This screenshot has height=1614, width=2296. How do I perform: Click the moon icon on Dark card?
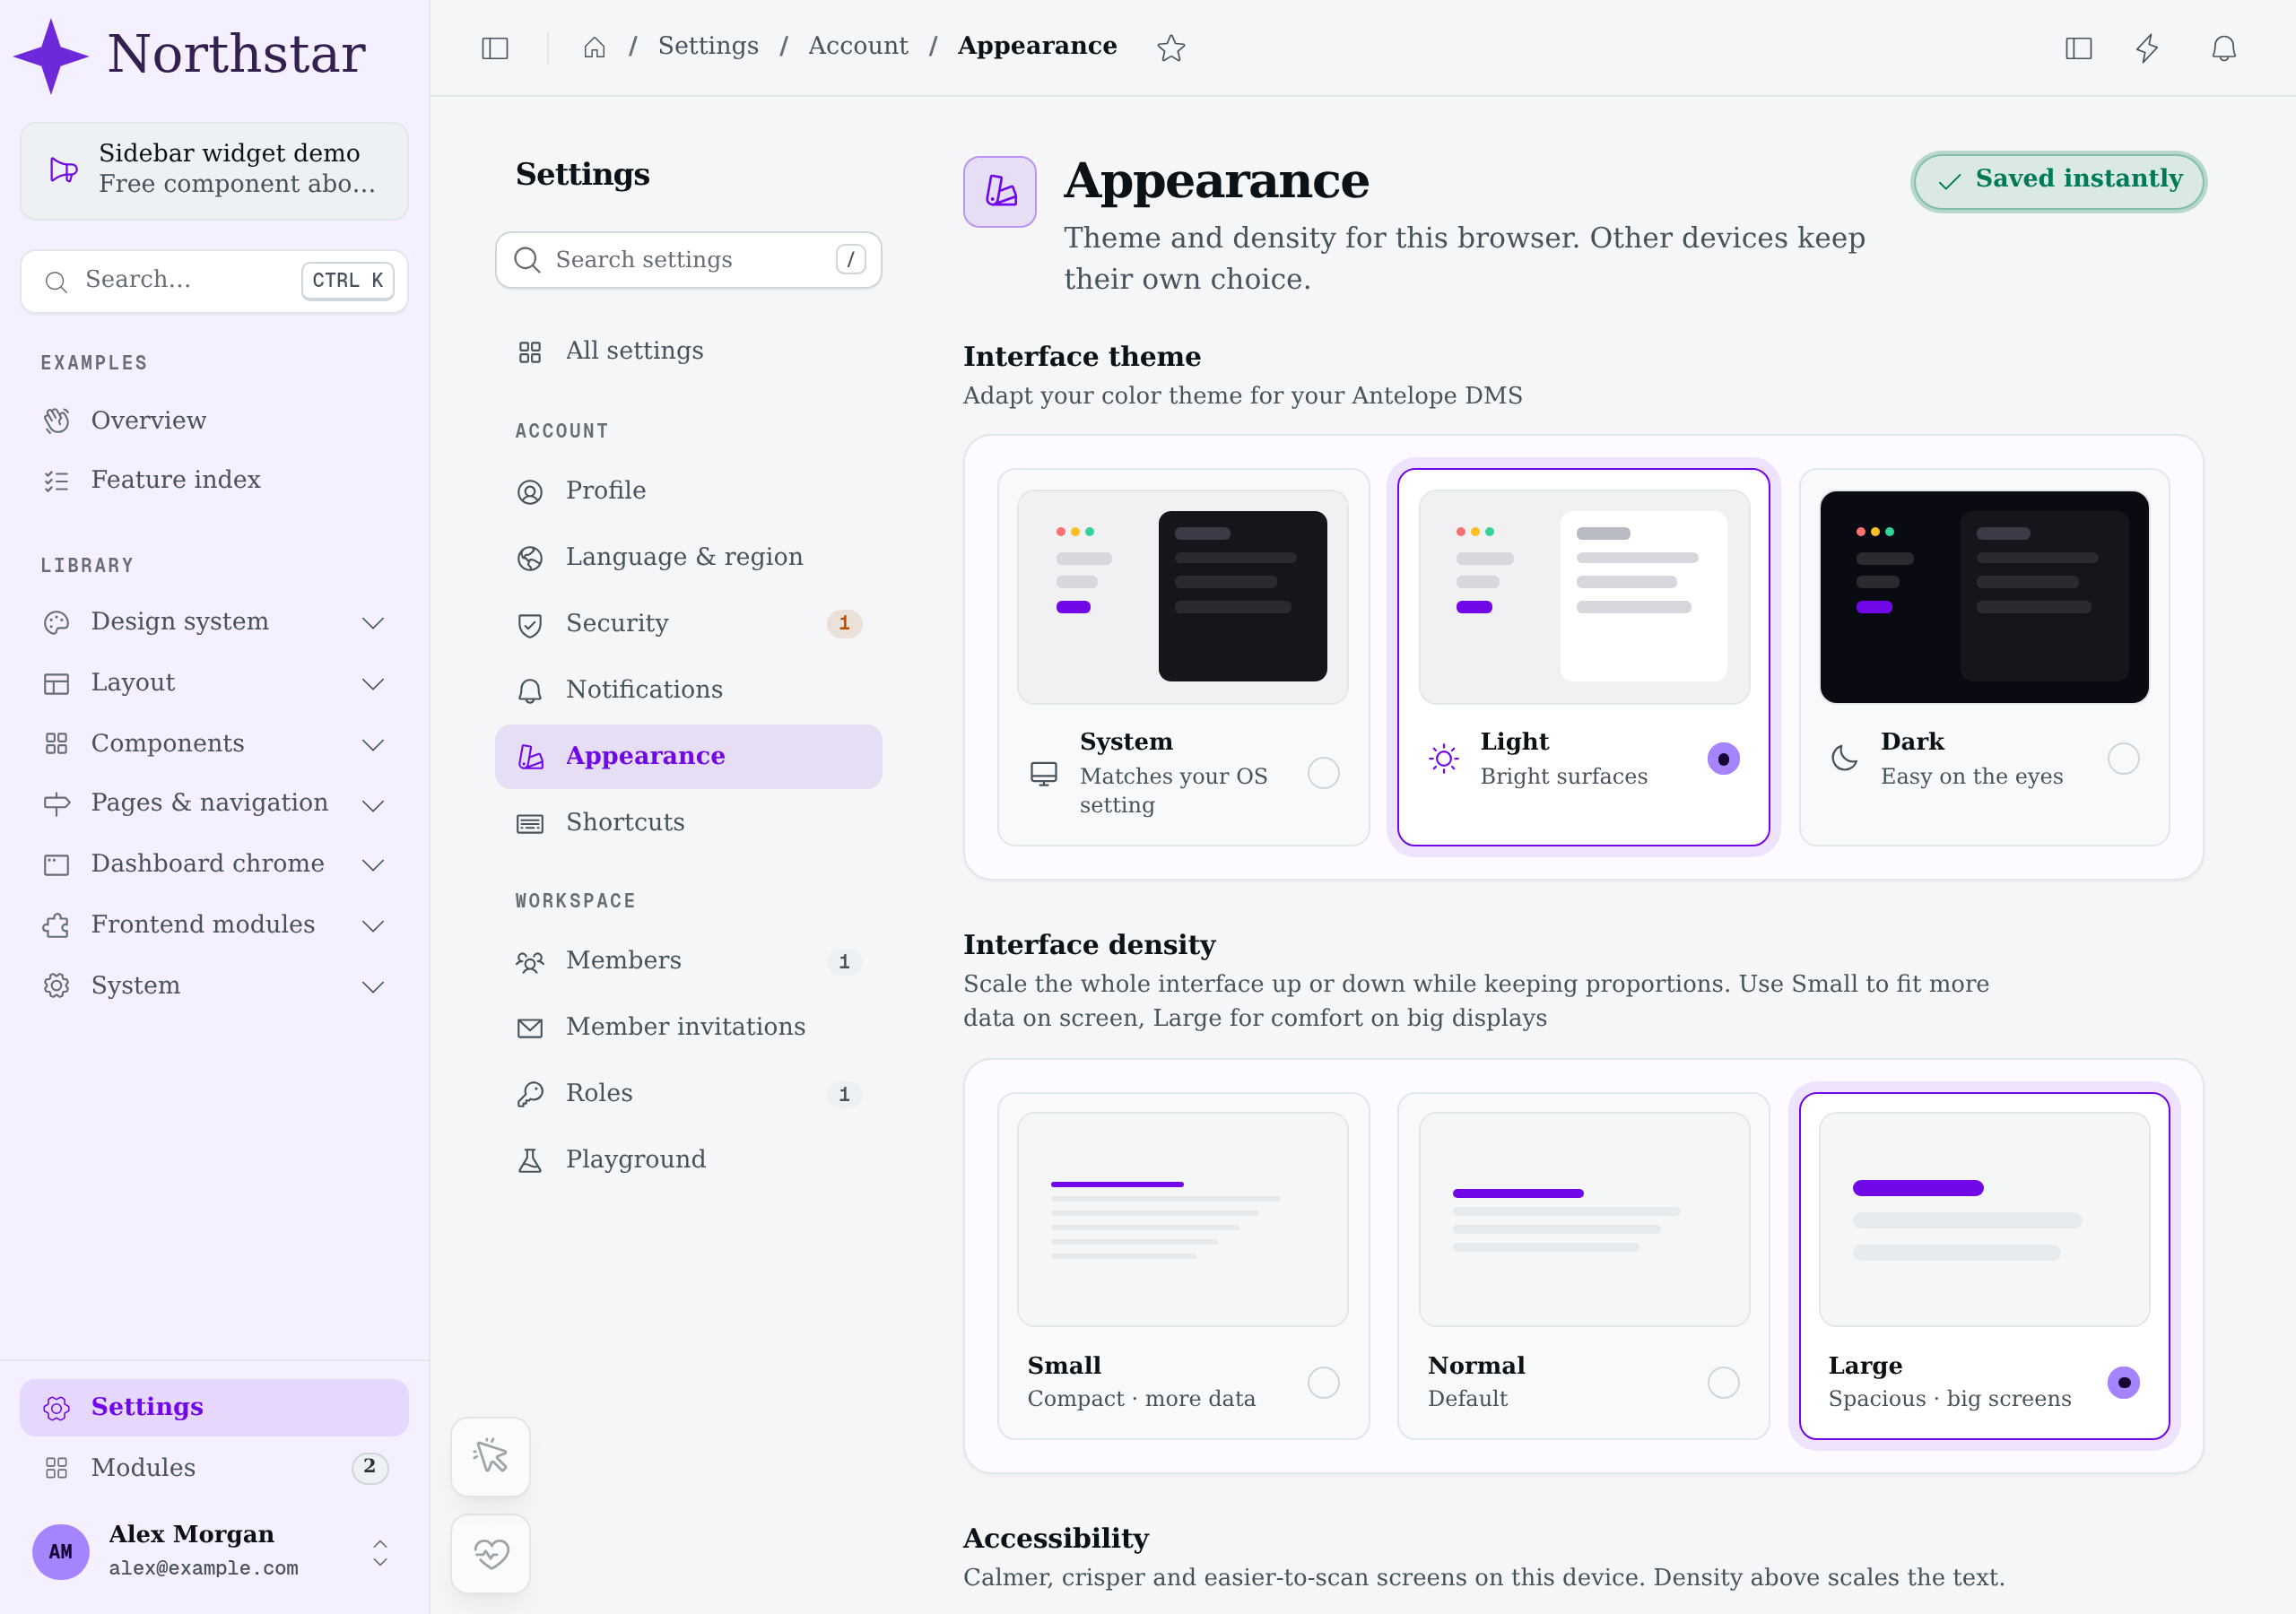click(x=1844, y=759)
